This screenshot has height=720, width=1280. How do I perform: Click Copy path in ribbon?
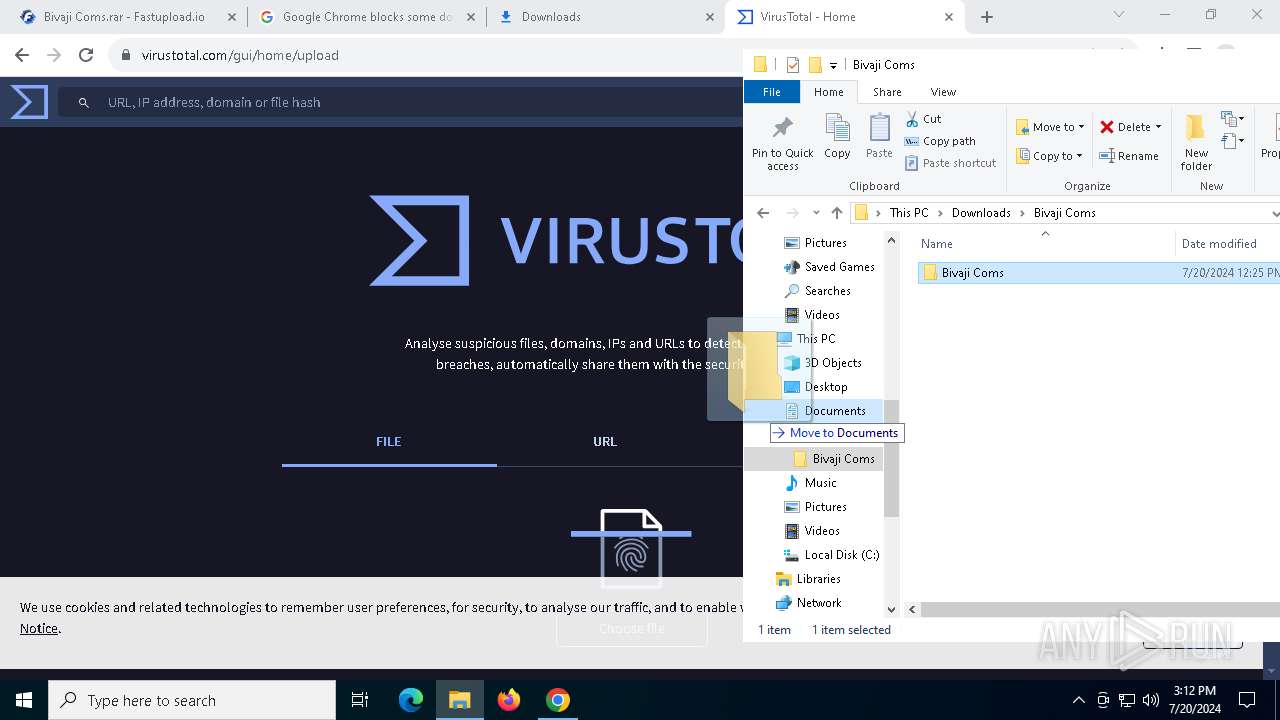point(940,141)
